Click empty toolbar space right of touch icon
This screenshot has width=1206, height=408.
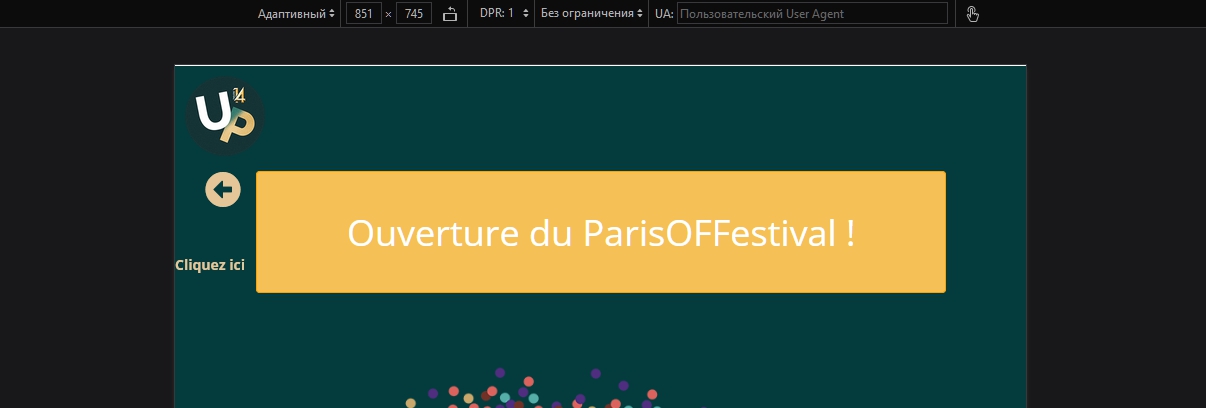click(1090, 14)
